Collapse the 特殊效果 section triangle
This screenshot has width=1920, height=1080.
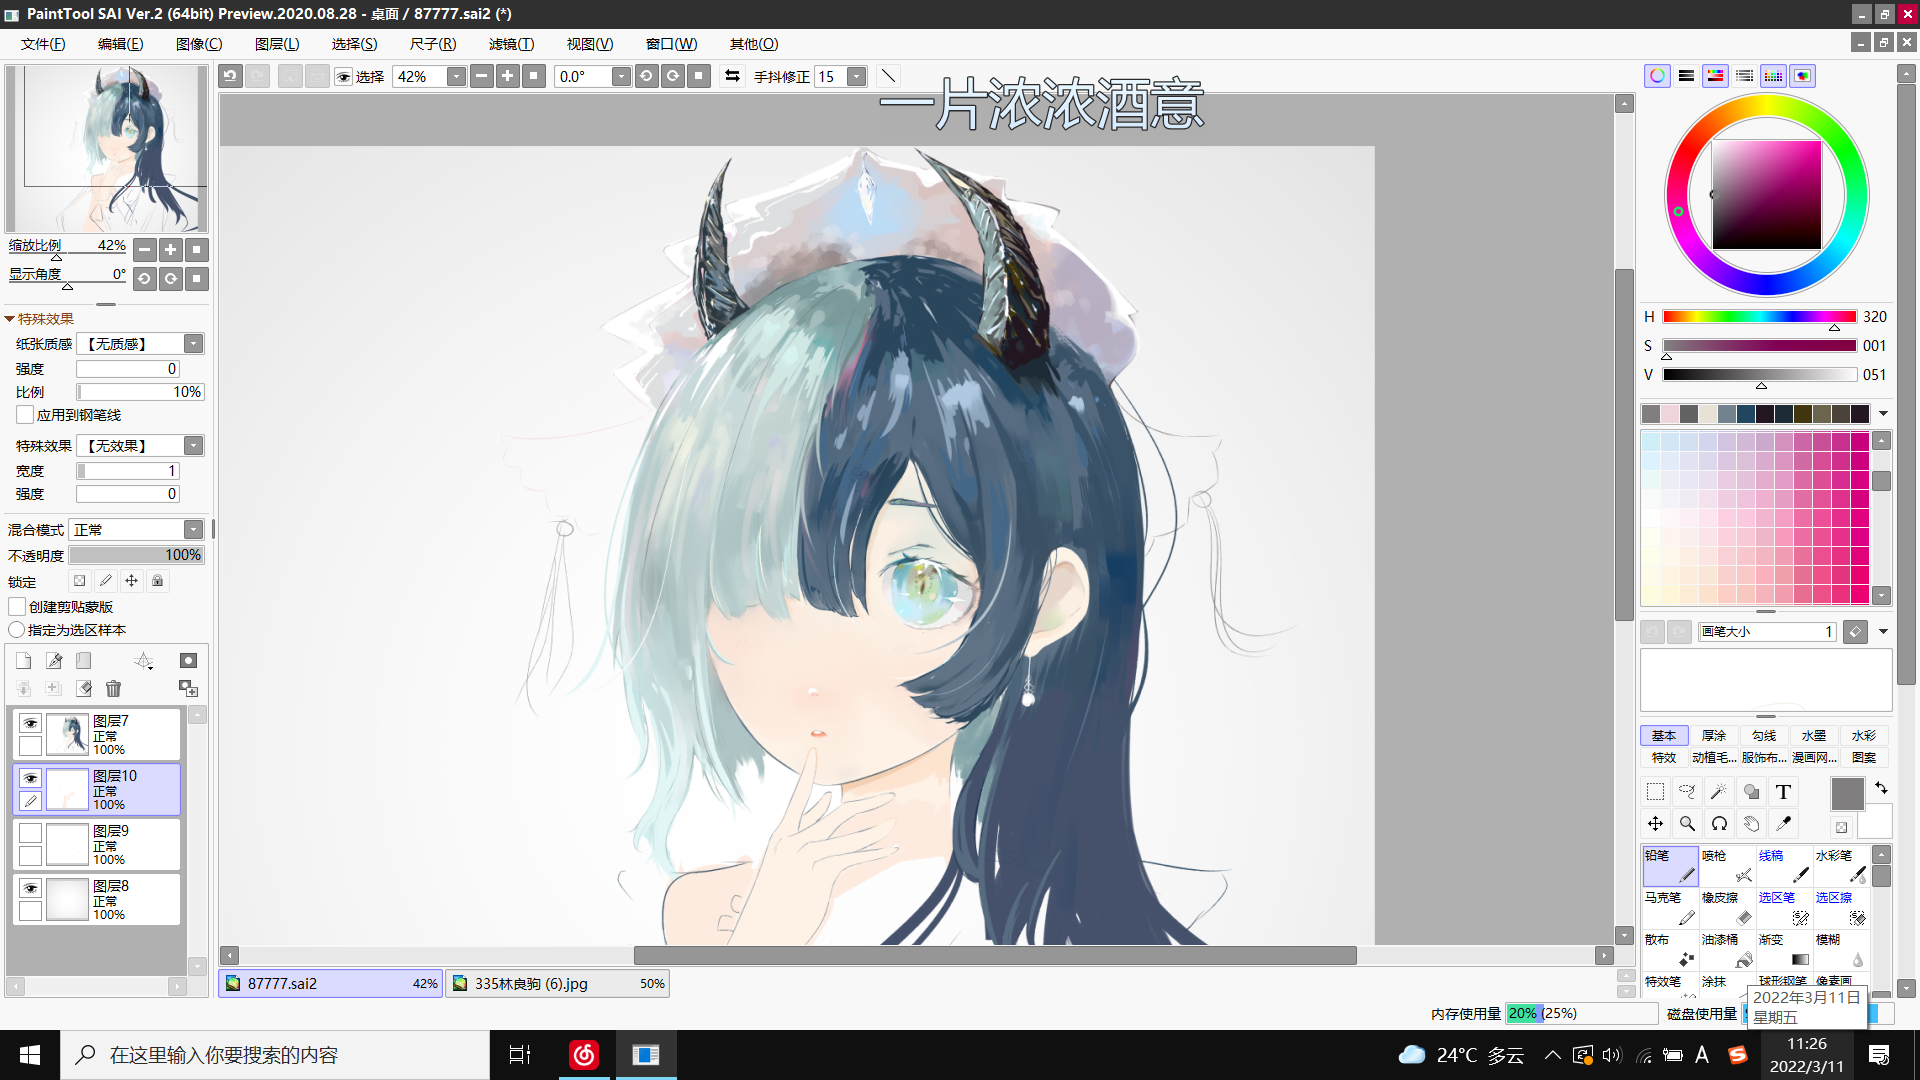click(10, 319)
